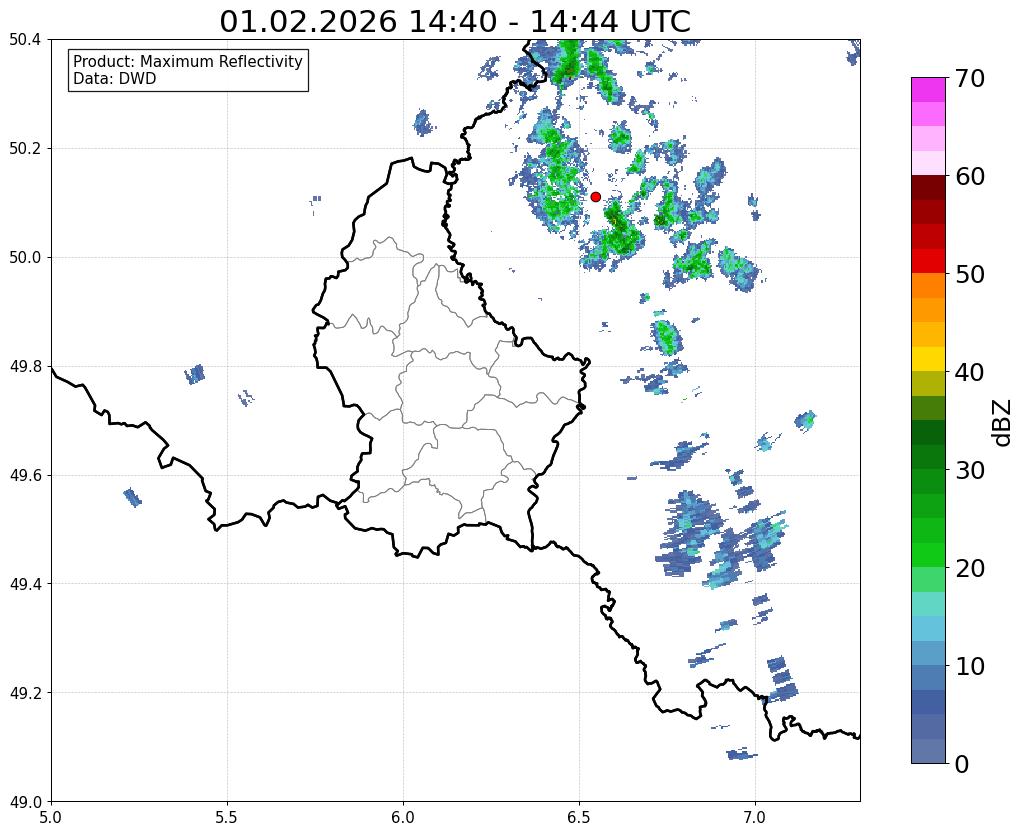
Task: Click the latitude tick label 50.0
Action: 25,258
